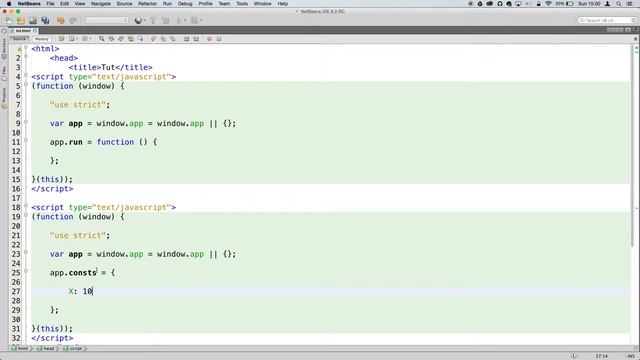Expand the Run Project dropdown arrow

[x=184, y=20]
